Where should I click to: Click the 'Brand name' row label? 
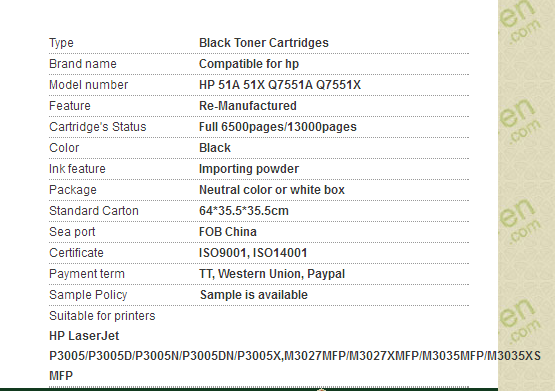83,64
